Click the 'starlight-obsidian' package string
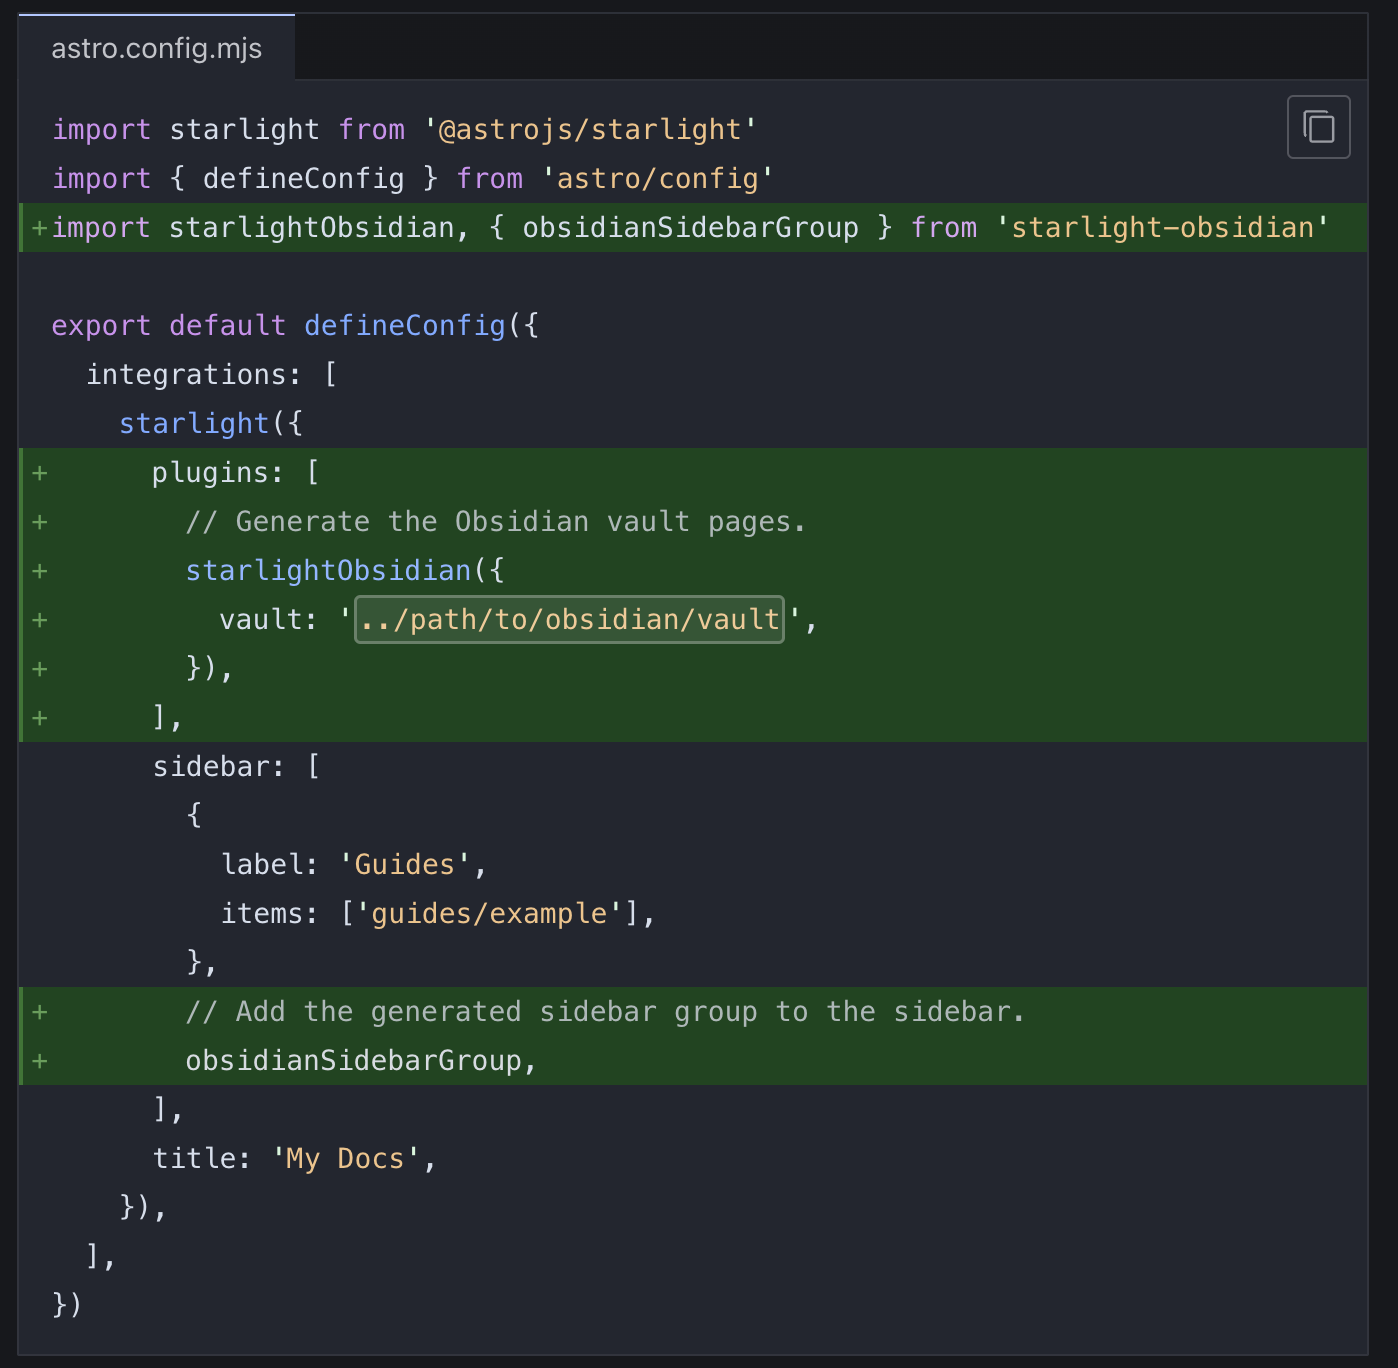Viewport: 1398px width, 1368px height. 1161,228
